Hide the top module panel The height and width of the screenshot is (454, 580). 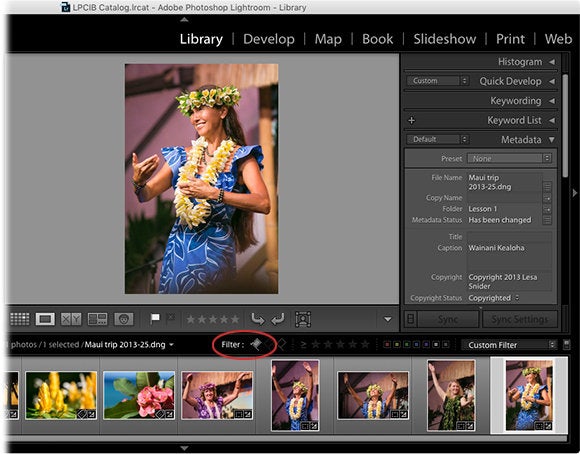(185, 20)
